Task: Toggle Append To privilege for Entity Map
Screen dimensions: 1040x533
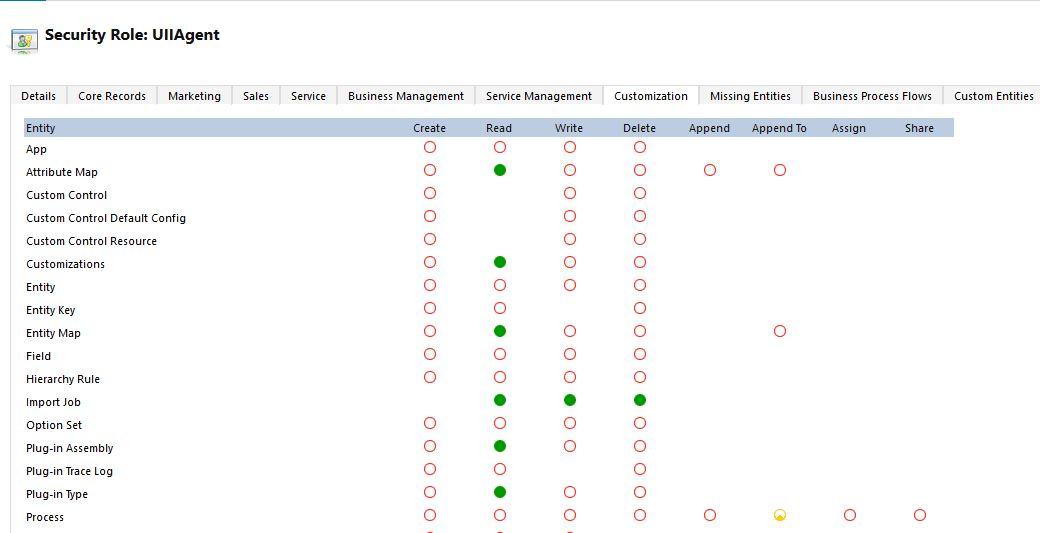Action: click(780, 331)
